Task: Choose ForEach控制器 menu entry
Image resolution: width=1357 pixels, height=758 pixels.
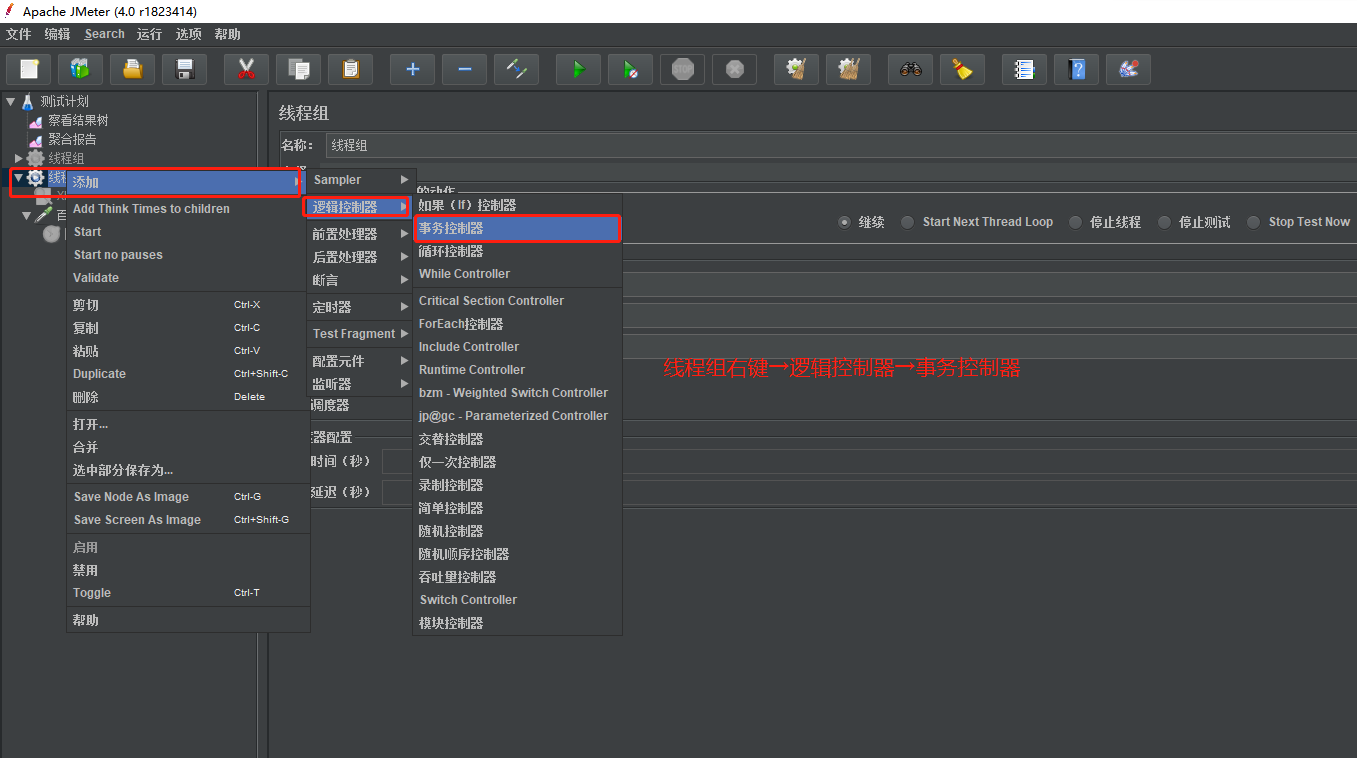Action: (x=518, y=324)
